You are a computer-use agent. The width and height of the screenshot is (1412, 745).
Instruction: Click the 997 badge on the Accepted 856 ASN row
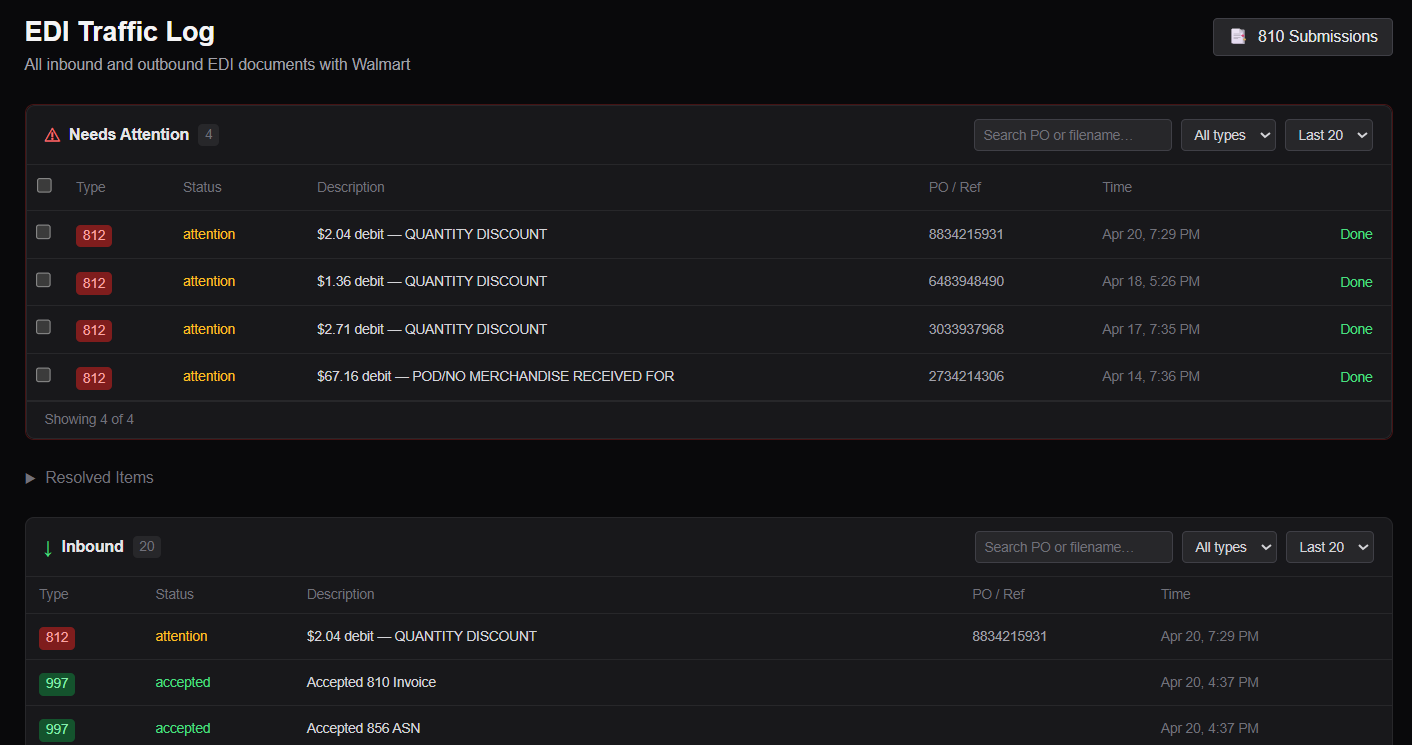(57, 729)
